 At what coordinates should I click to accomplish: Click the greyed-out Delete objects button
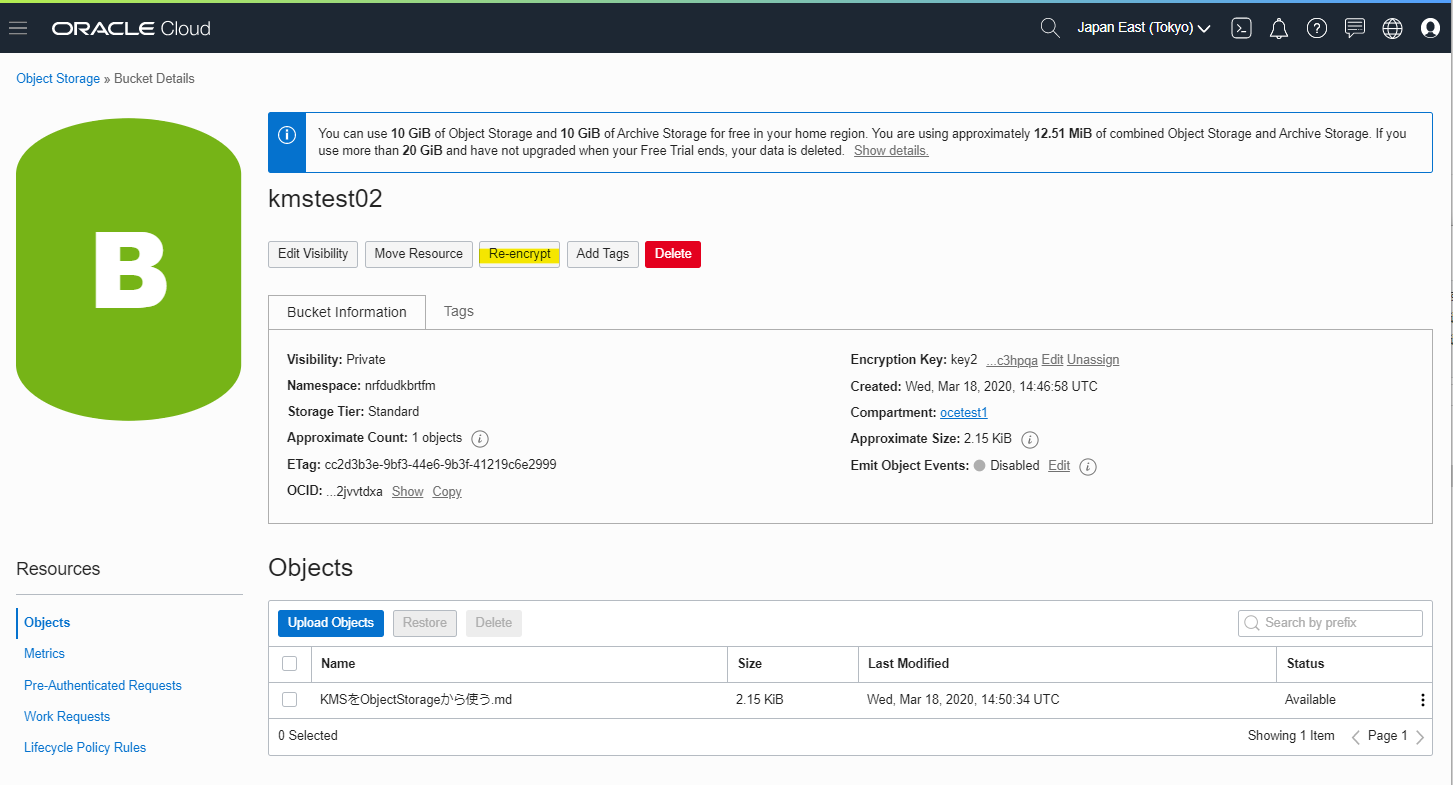494,623
